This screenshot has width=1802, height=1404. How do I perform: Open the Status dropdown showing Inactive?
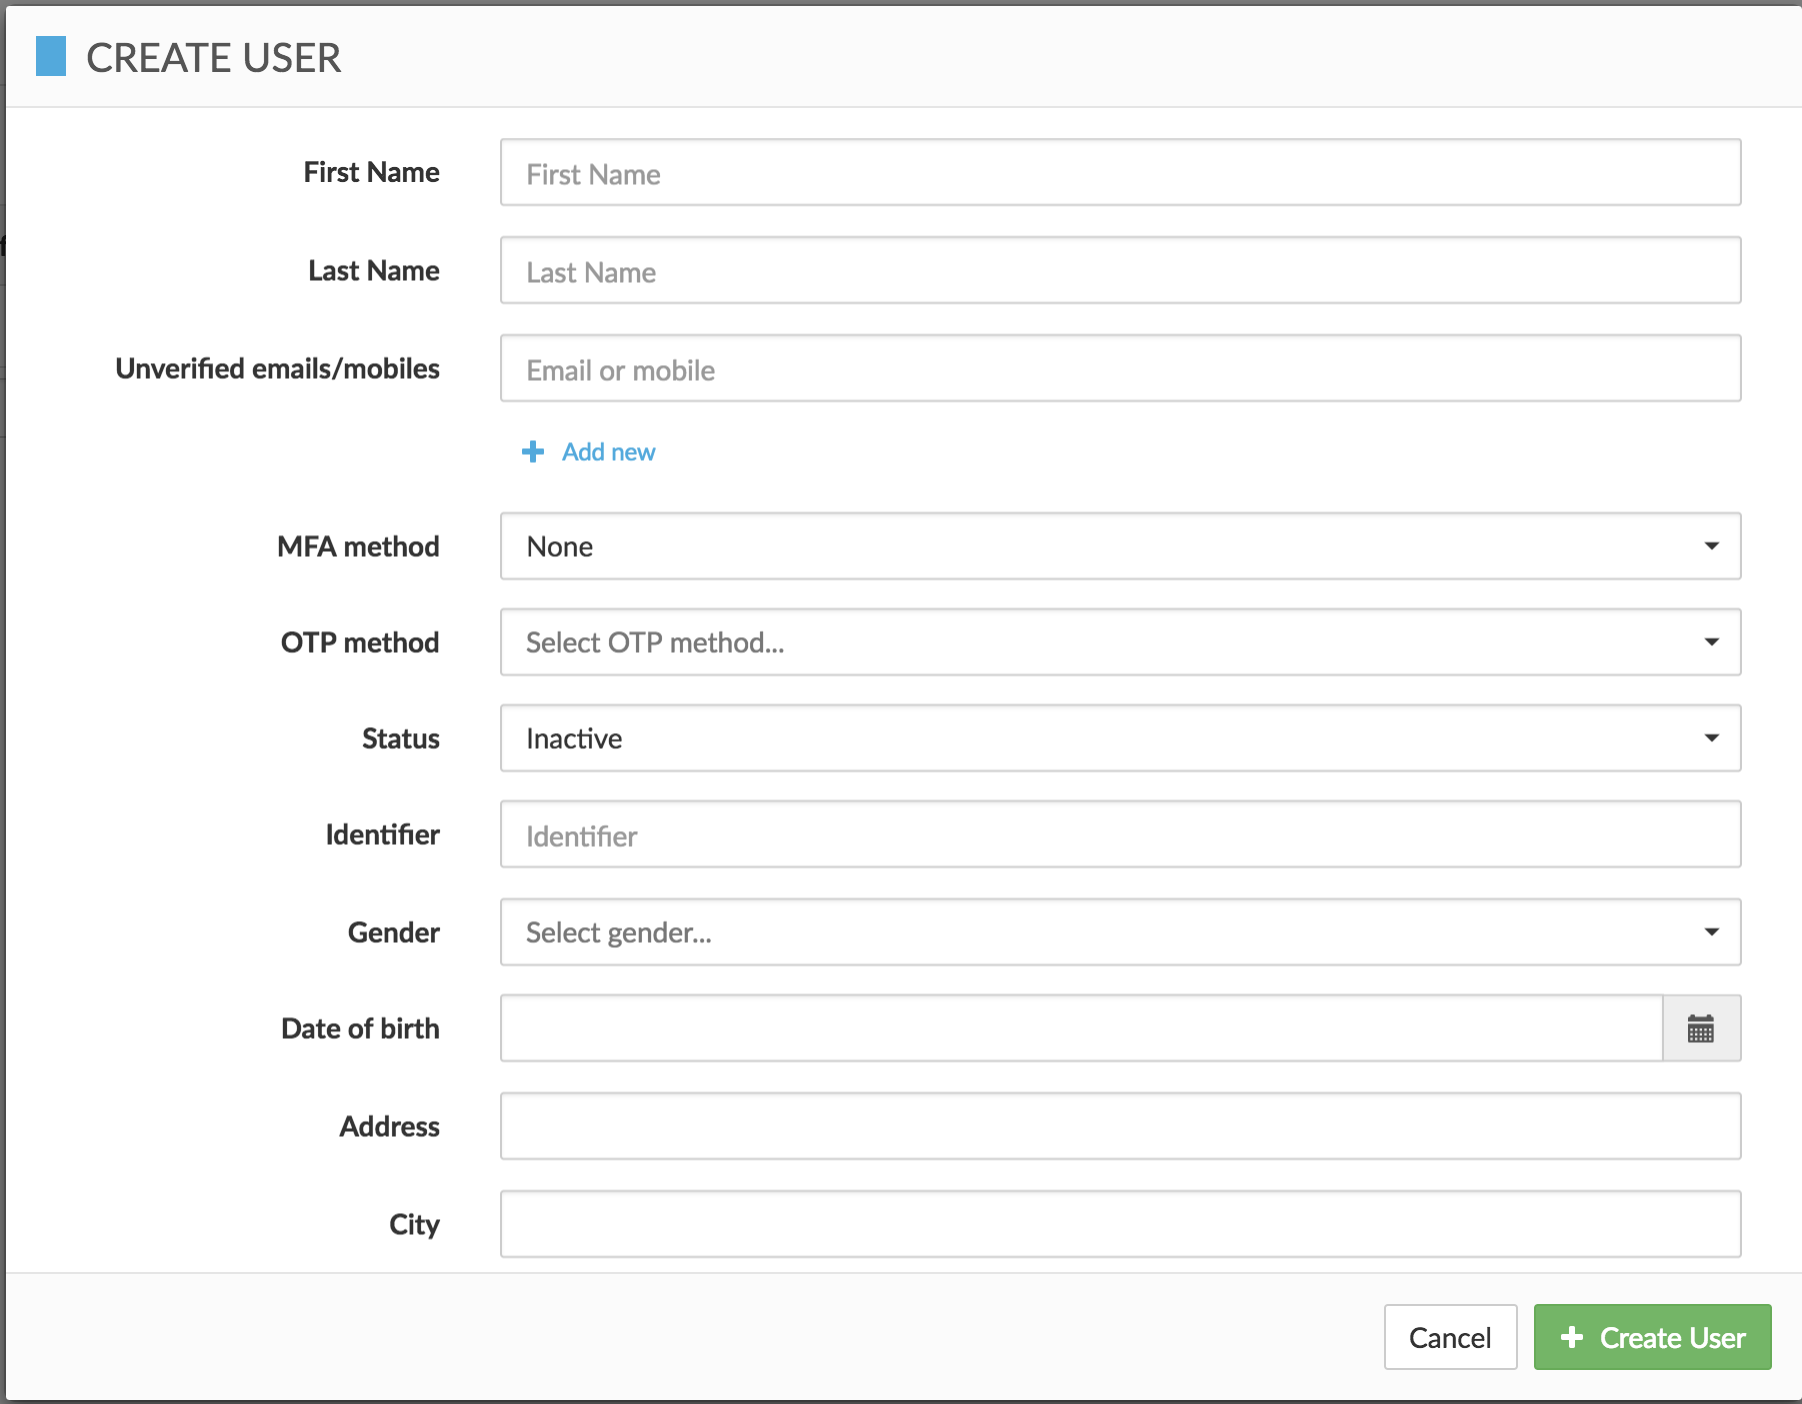1120,738
